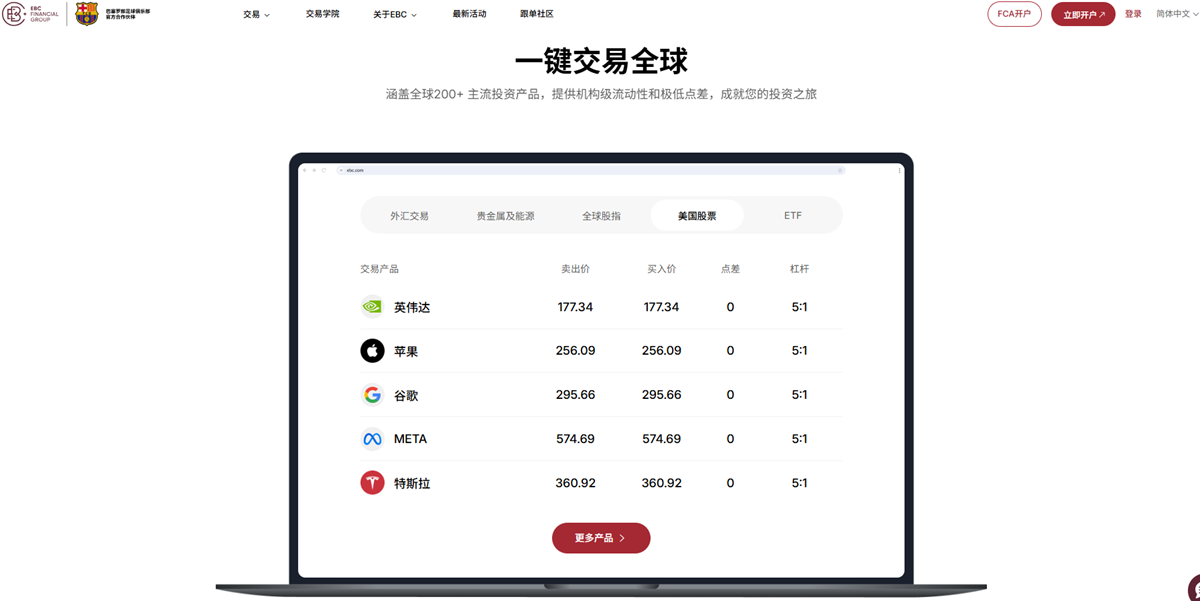
Task: Open the 交易学院 menu item
Action: click(x=321, y=14)
